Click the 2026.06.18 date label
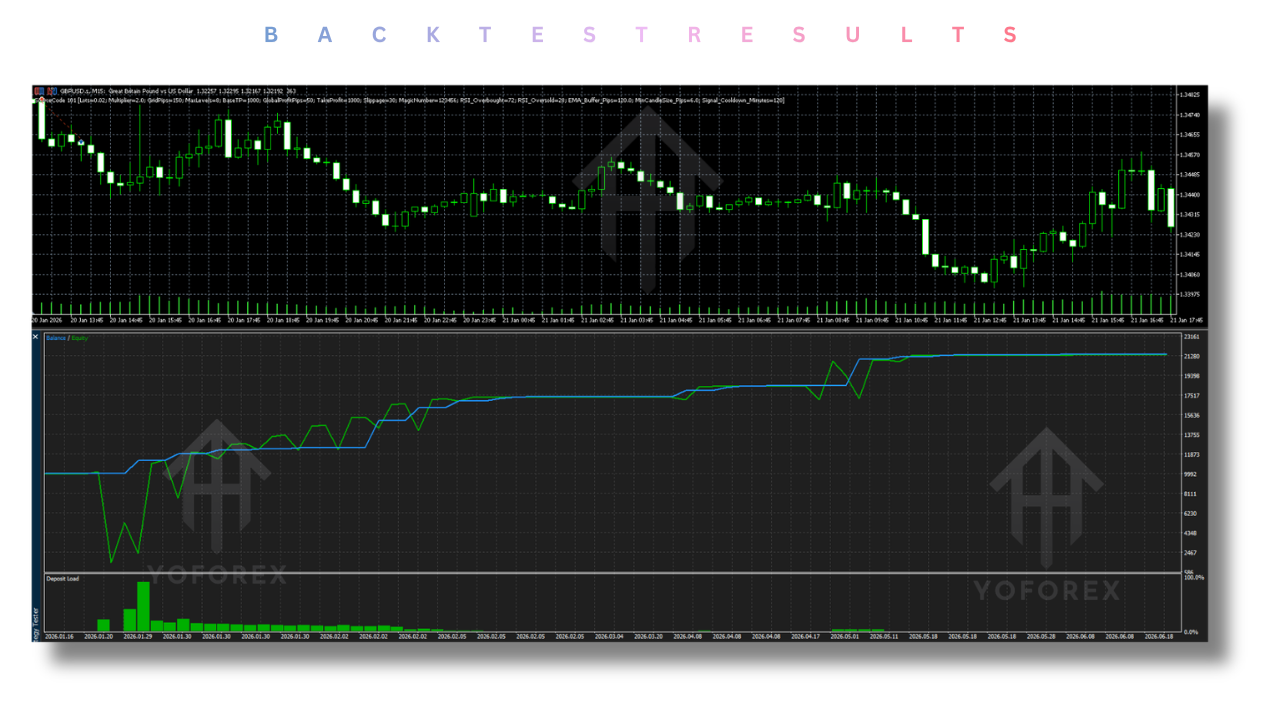This screenshot has height=720, width=1280. tap(1159, 636)
